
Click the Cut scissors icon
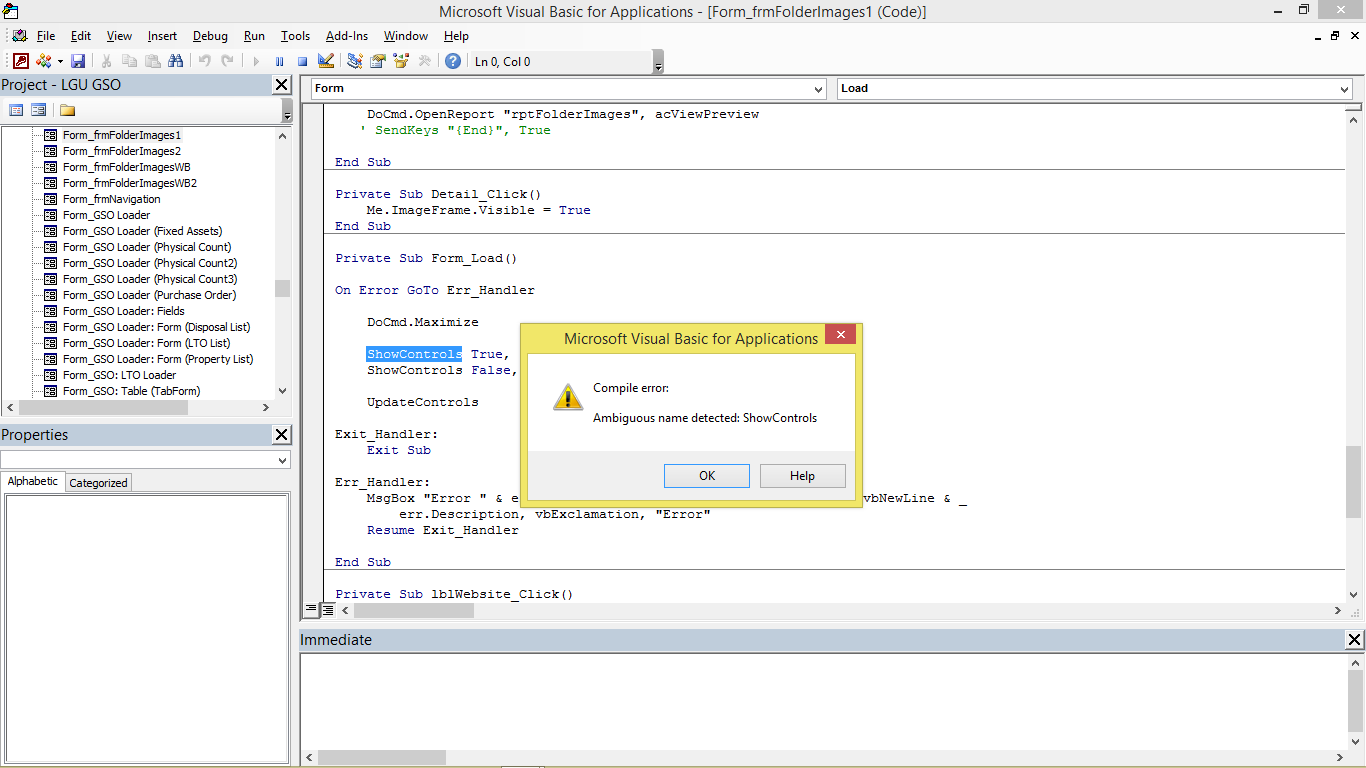pyautogui.click(x=106, y=61)
